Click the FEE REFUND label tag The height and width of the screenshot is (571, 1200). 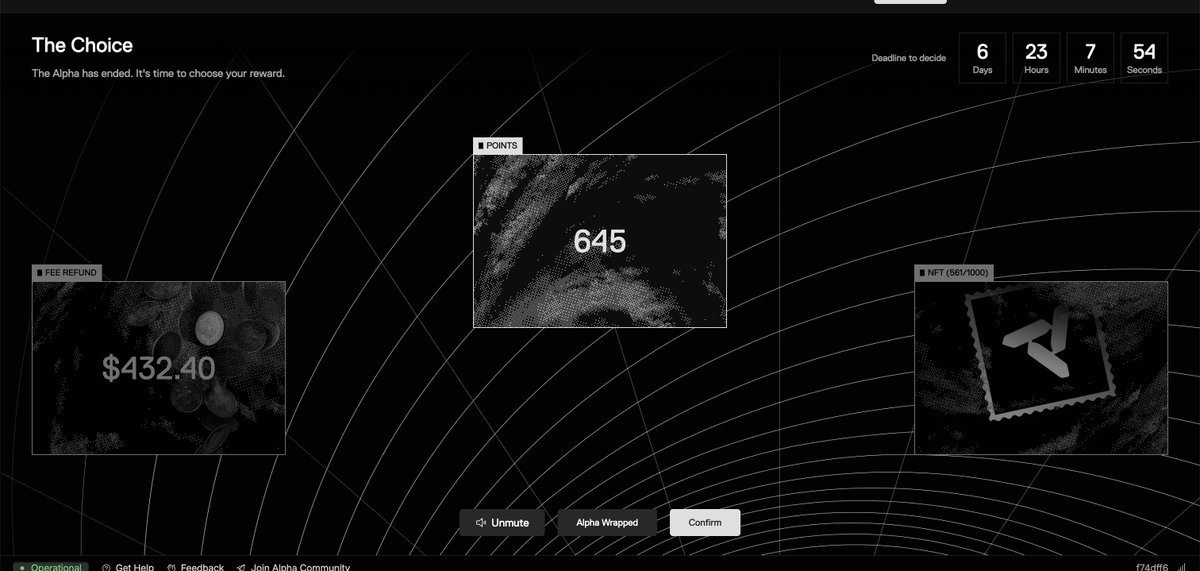coord(67,273)
